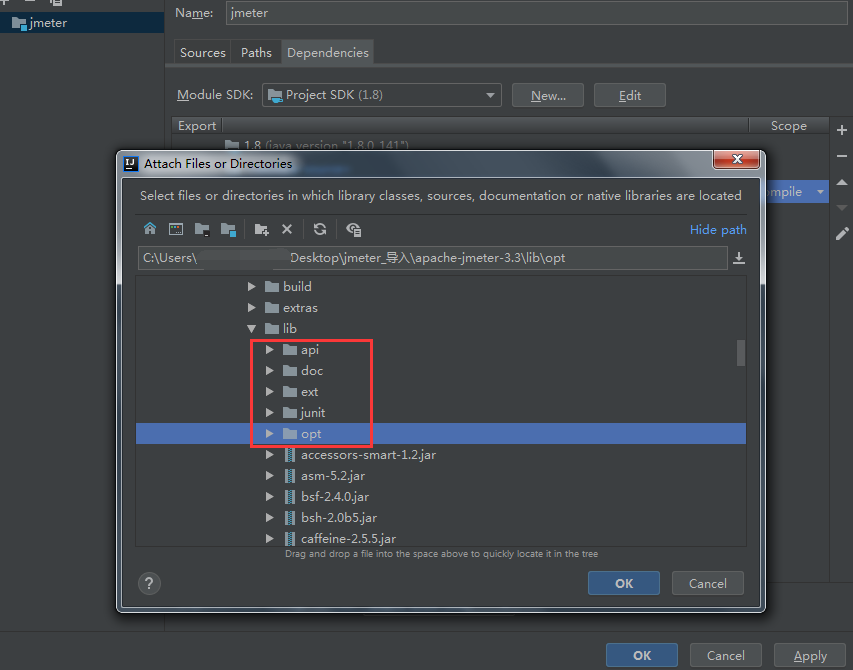Open Module SDK dropdown
This screenshot has width=853, height=670.
(x=382, y=95)
